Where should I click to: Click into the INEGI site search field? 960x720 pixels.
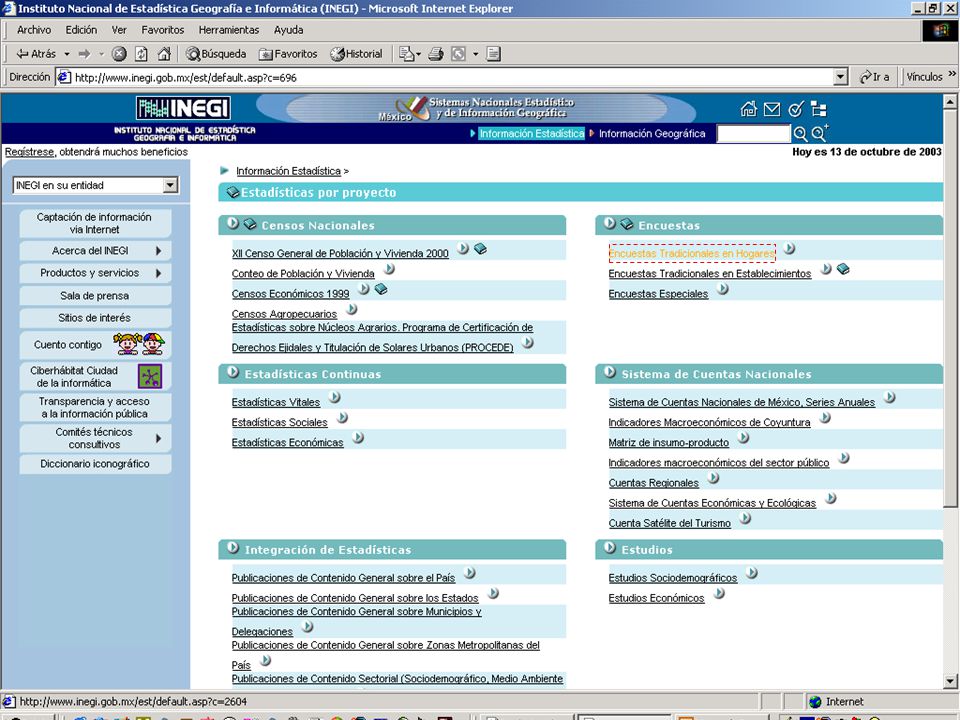[x=754, y=133]
